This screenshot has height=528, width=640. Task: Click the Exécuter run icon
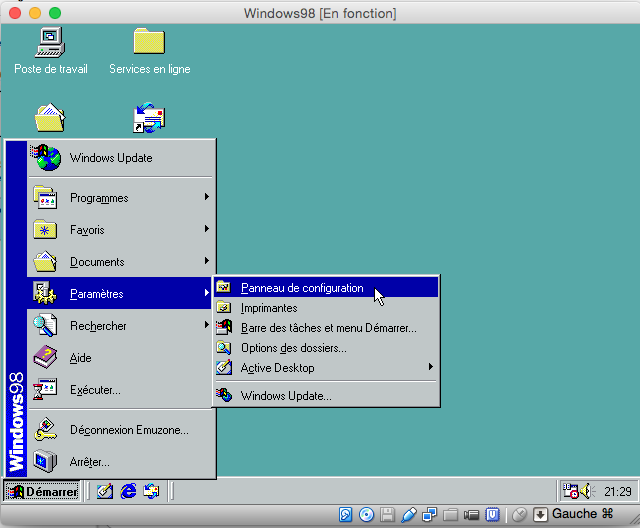pyautogui.click(x=45, y=389)
